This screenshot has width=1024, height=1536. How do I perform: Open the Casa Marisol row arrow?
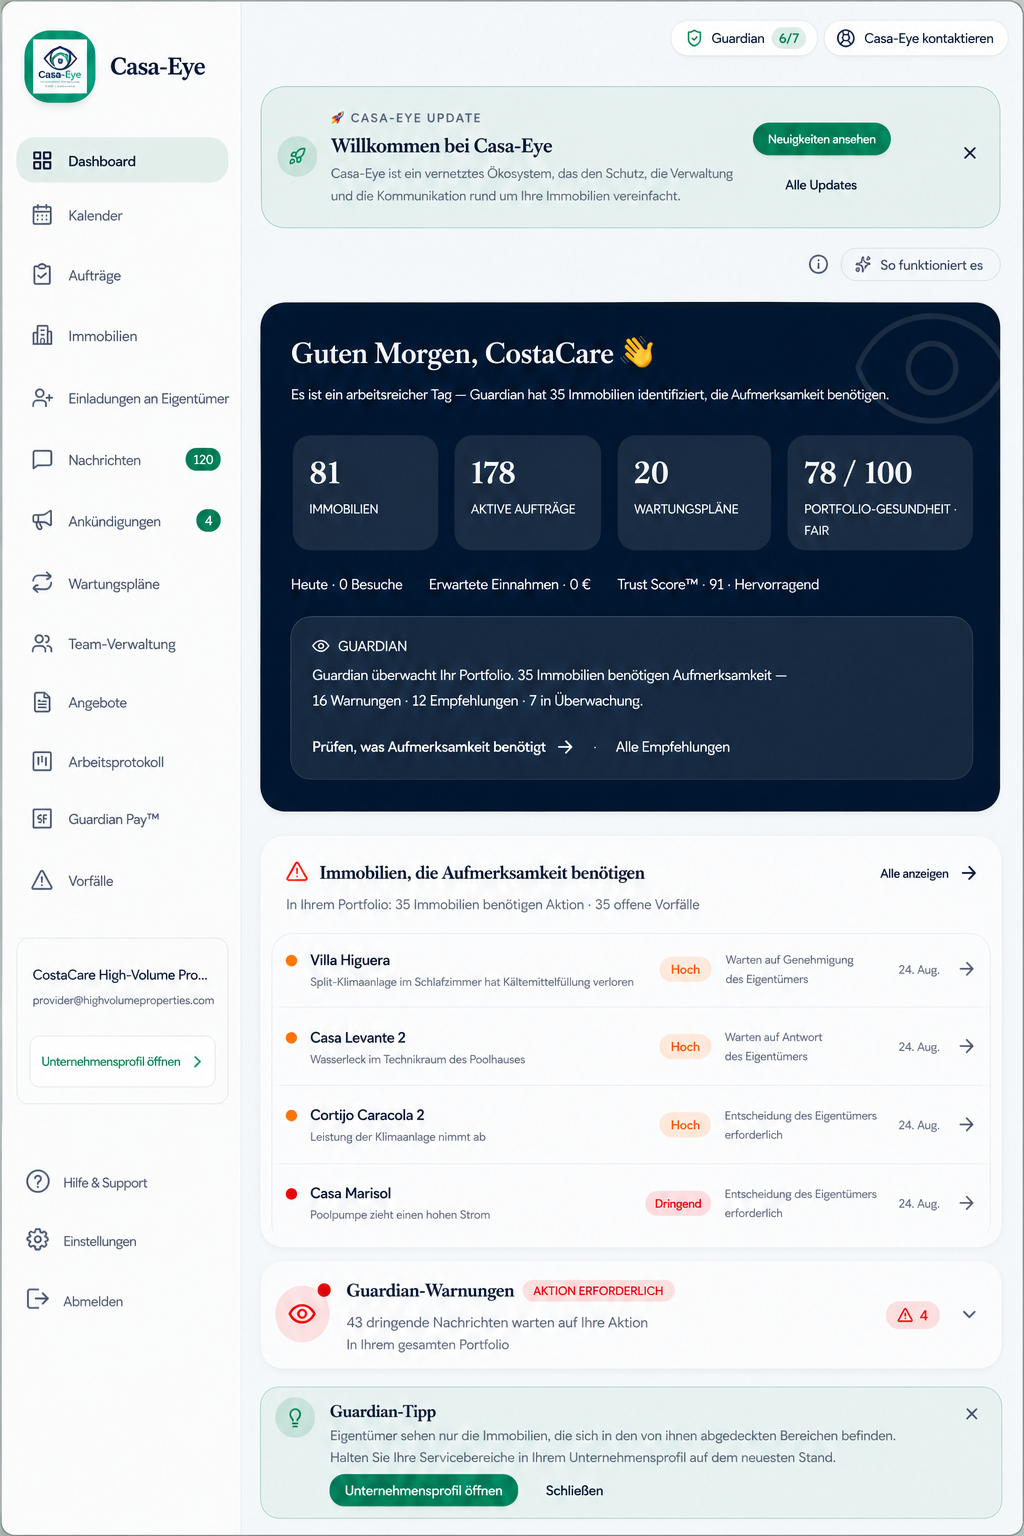966,1203
